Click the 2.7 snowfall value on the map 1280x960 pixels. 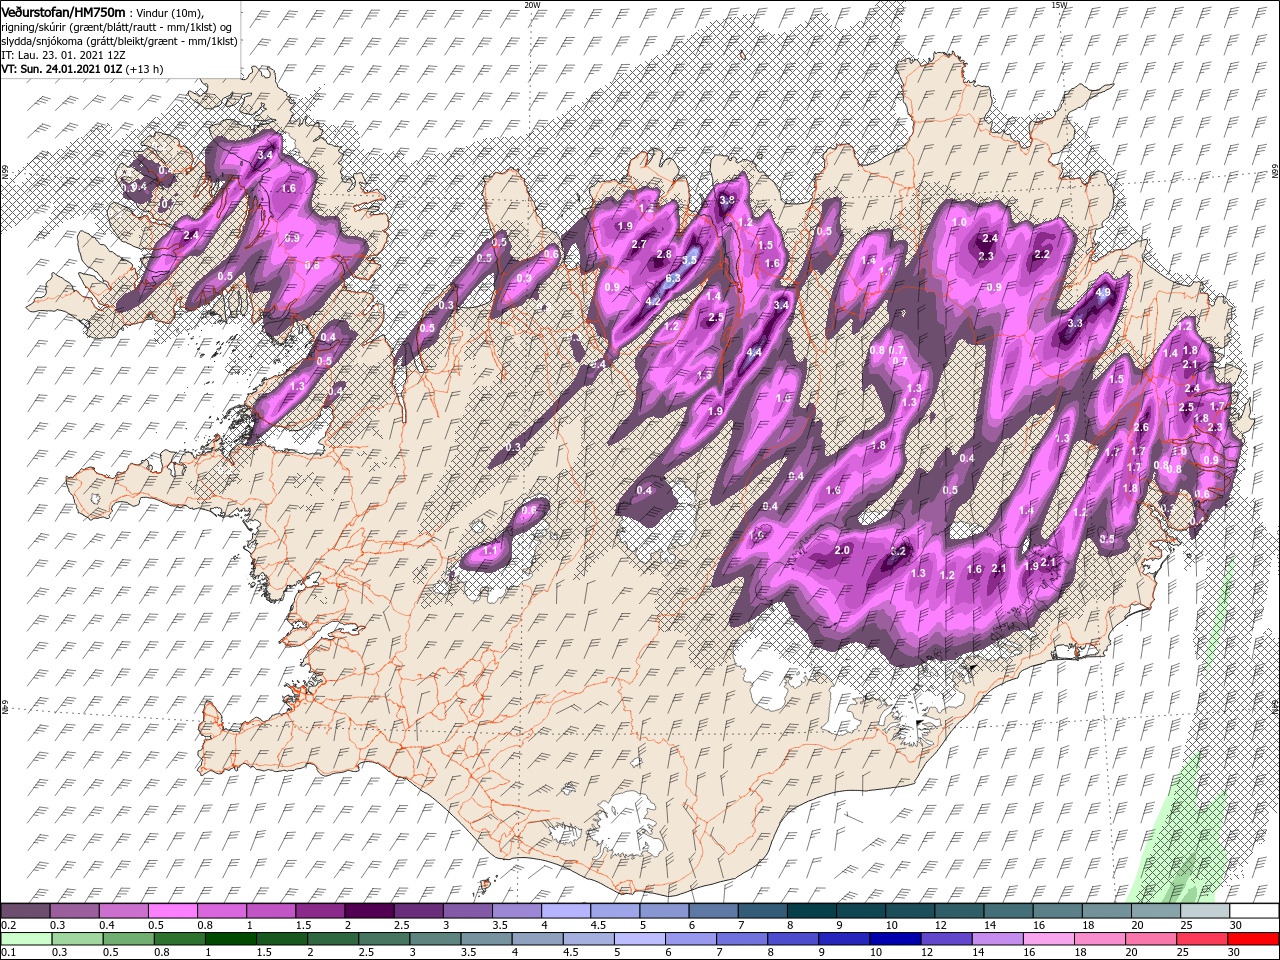[x=640, y=243]
